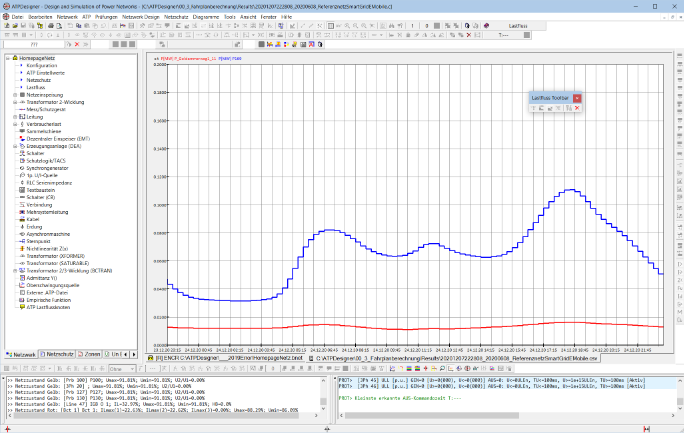Select the Schalter (CB) element
The width and height of the screenshot is (684, 433).
[x=41, y=197]
